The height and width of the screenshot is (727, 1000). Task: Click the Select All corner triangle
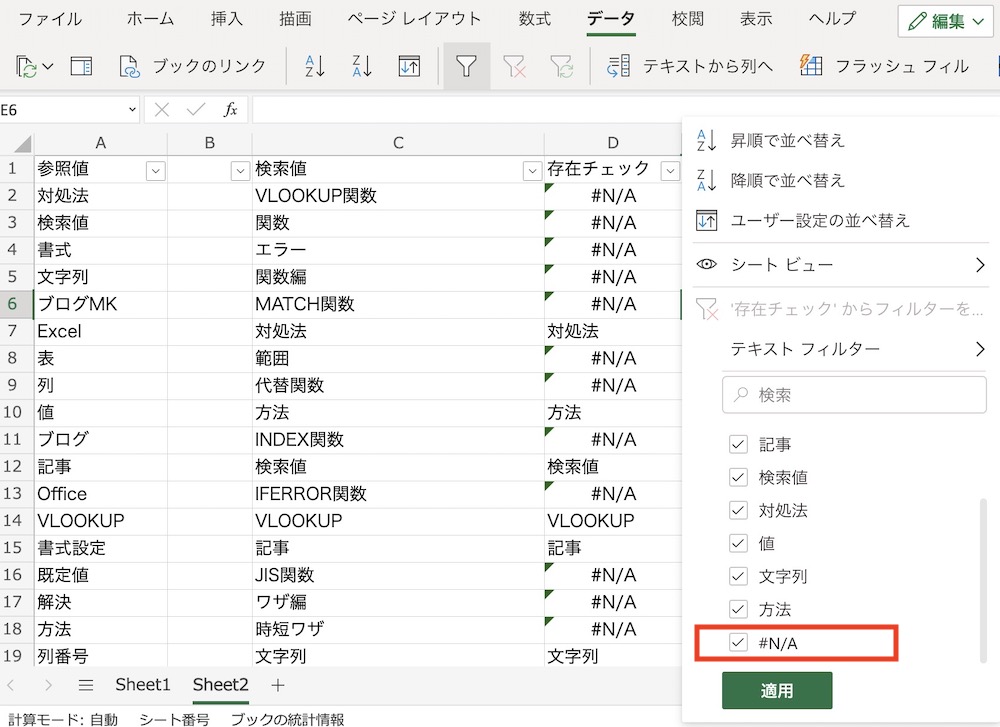click(x=22, y=143)
